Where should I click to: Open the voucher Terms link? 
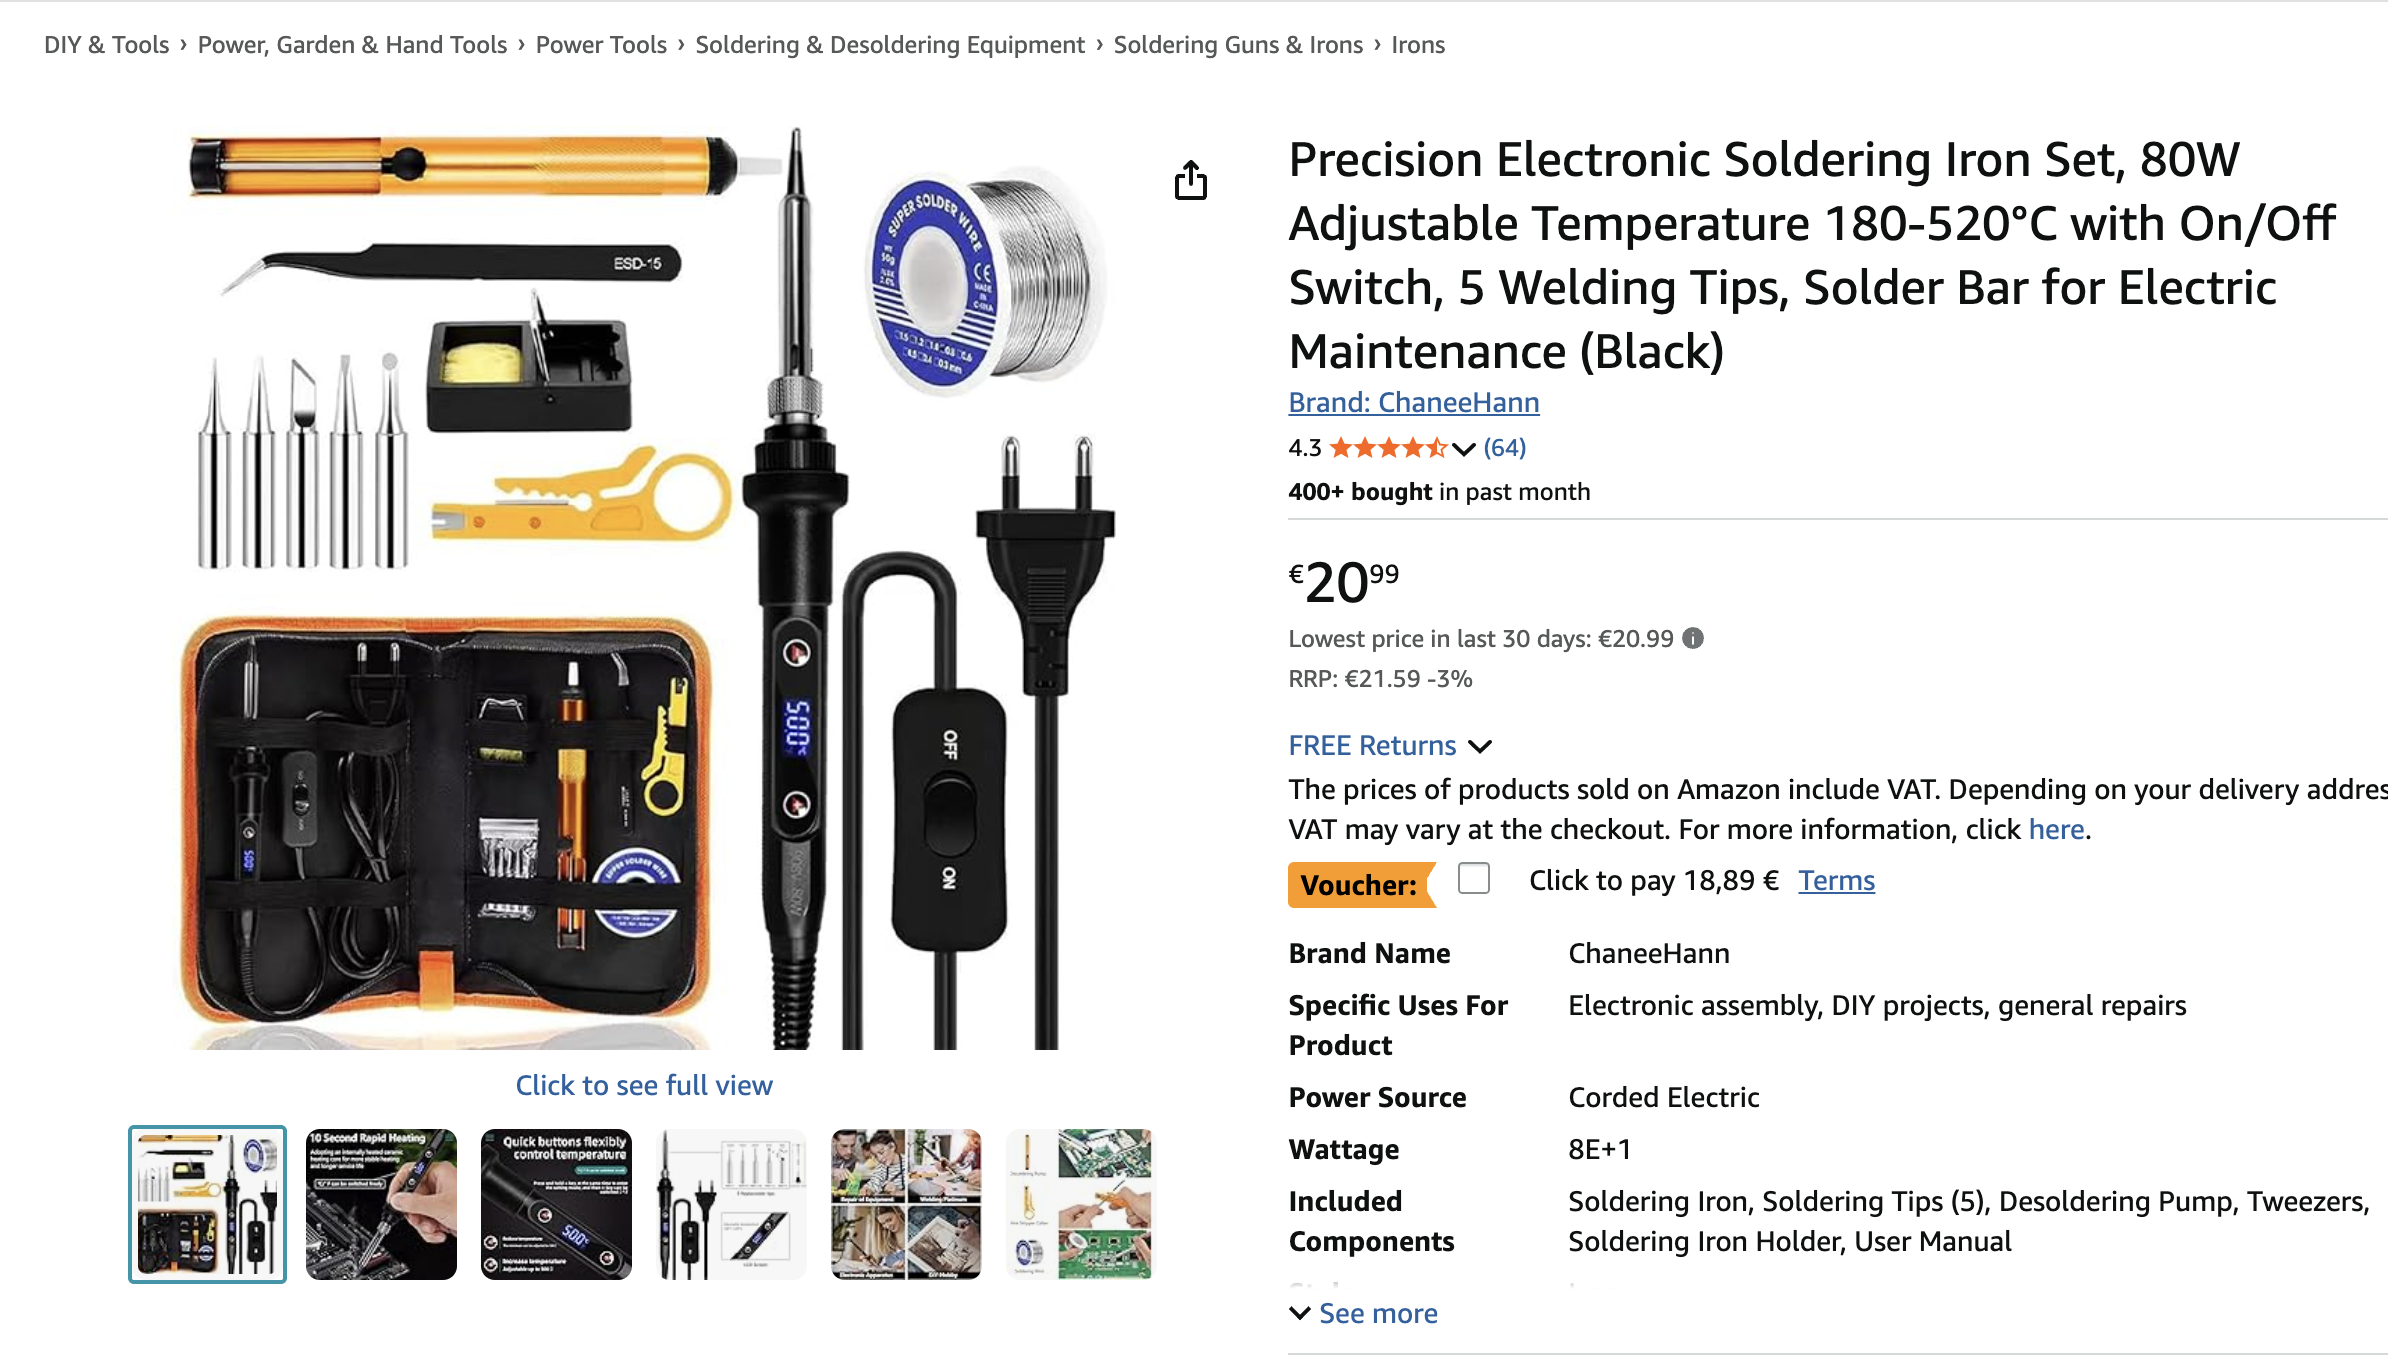click(x=1836, y=881)
